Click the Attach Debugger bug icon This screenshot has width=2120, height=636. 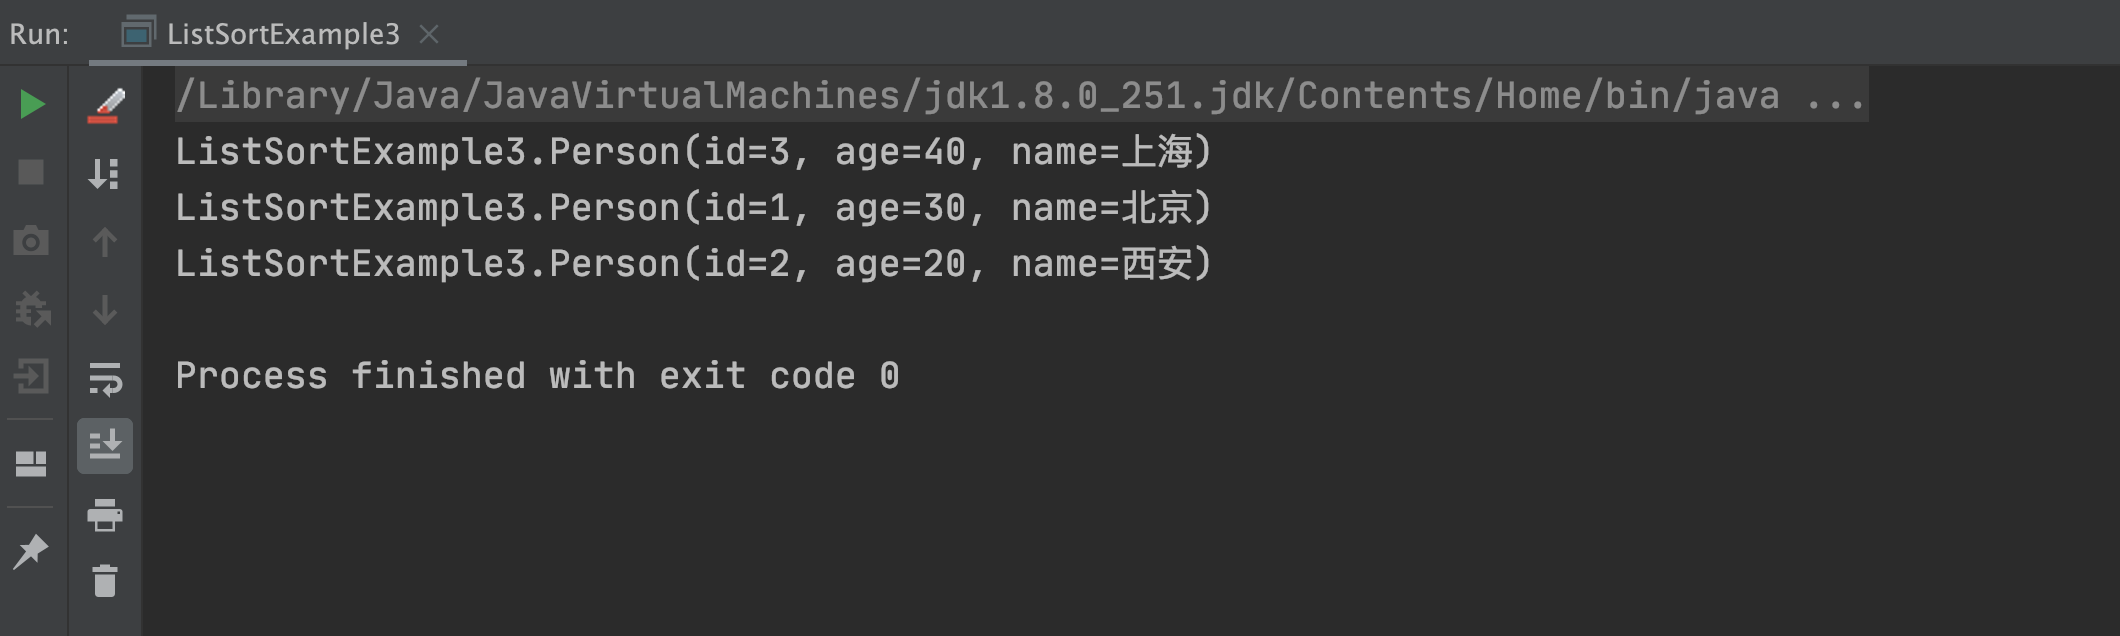tap(33, 309)
